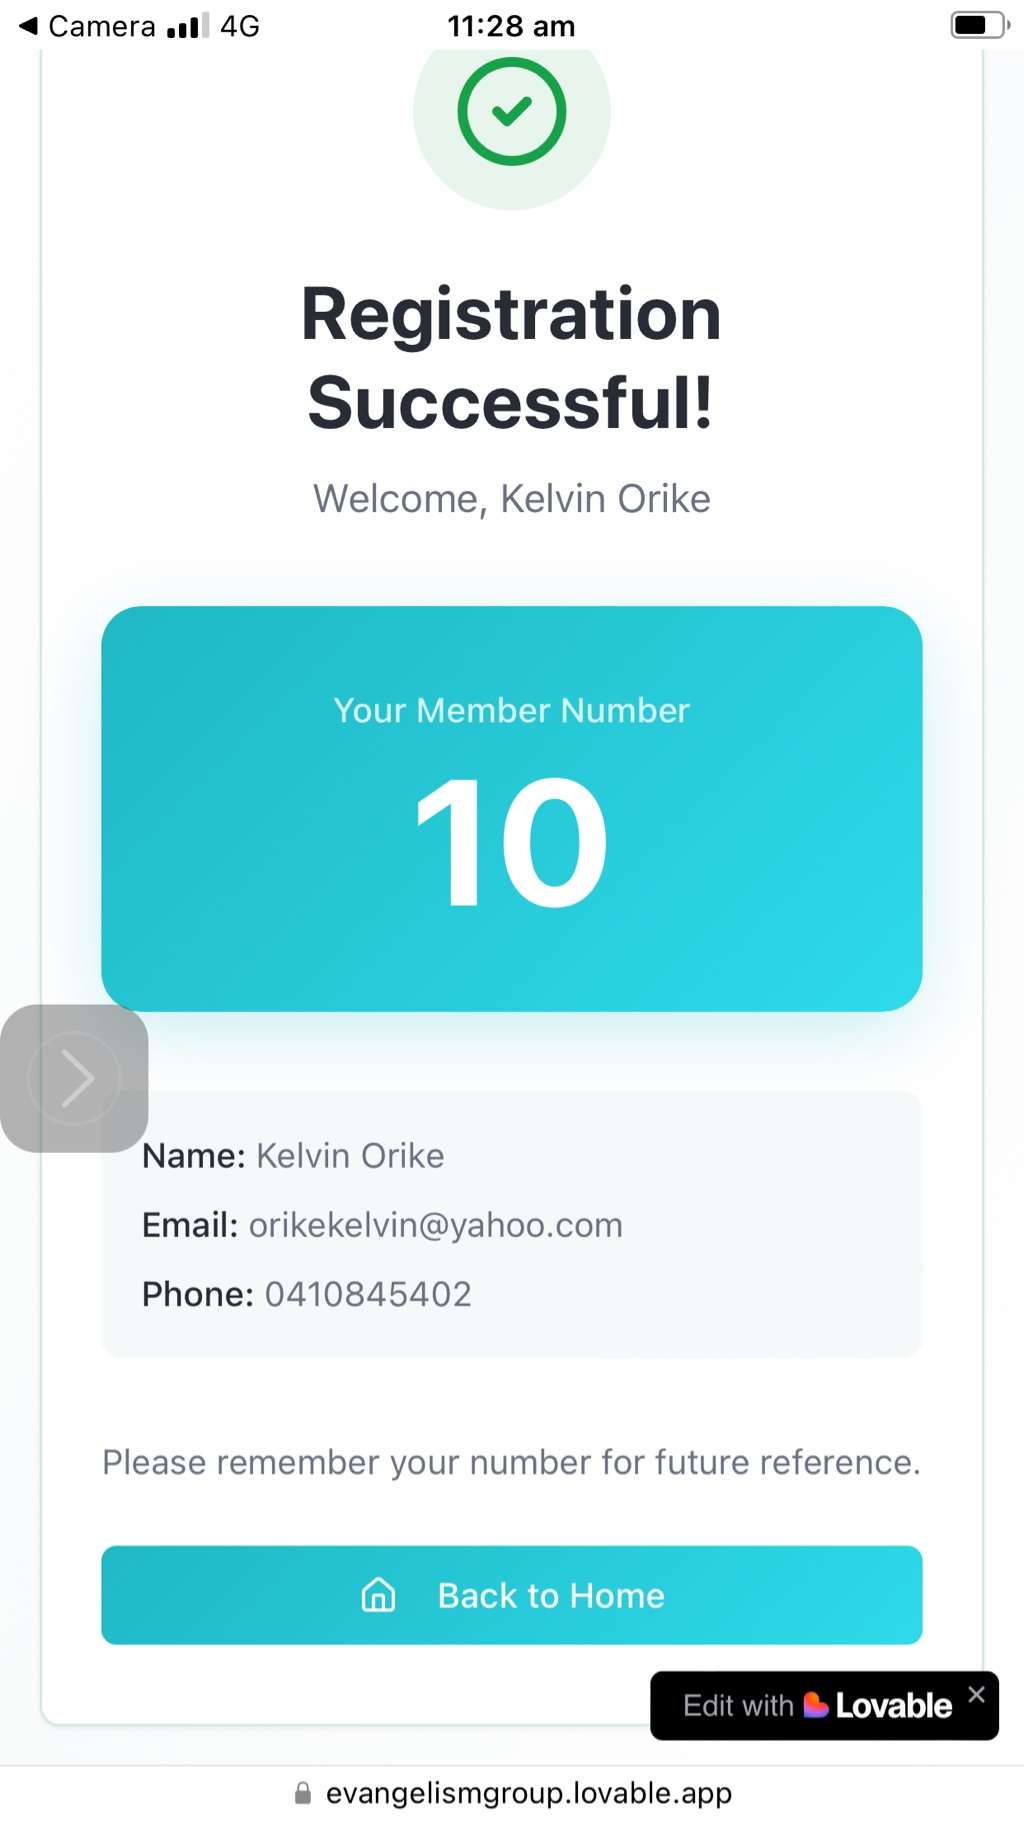This screenshot has height=1821, width=1024.
Task: Tap the clock showing 11:28 am
Action: tap(511, 26)
